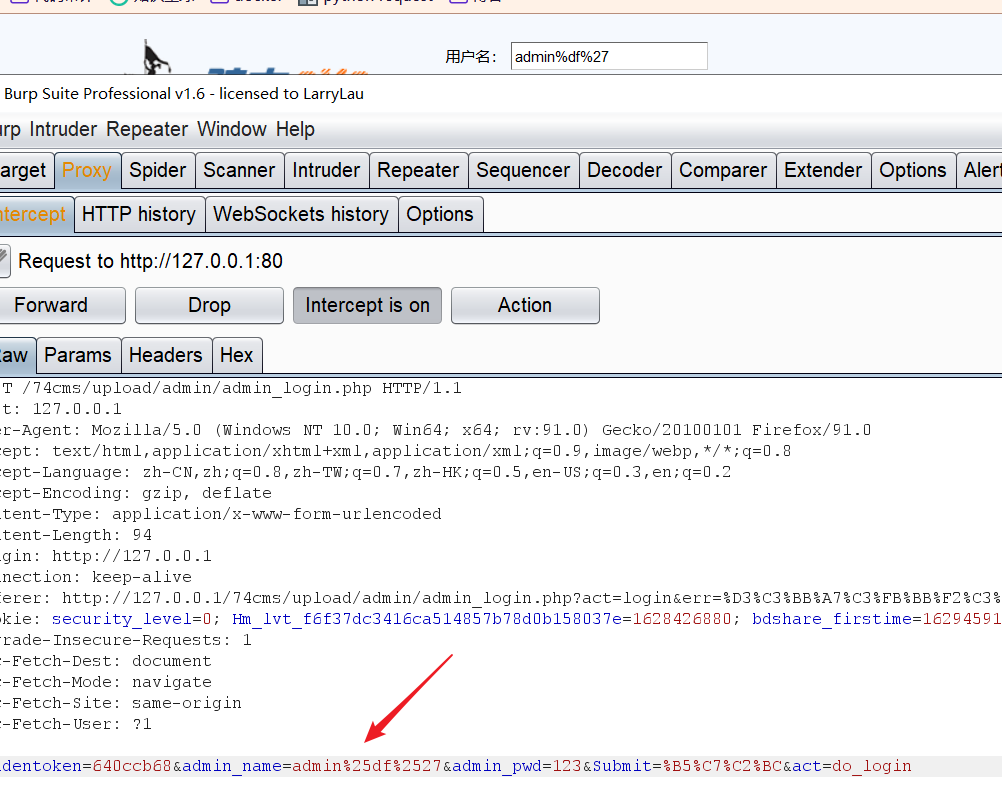
Task: Click the pencil edit icon beside Request to
Action: pos(4,261)
